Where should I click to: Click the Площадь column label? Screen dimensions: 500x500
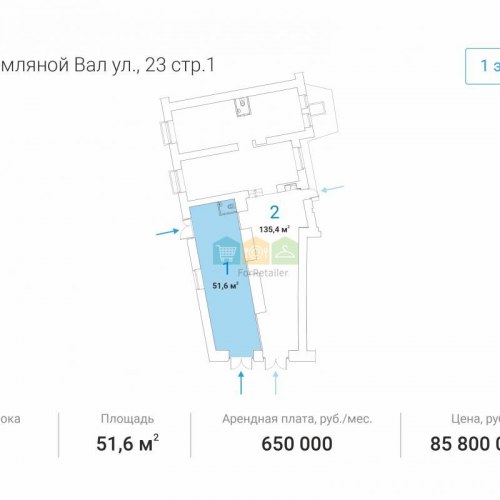[x=127, y=419]
